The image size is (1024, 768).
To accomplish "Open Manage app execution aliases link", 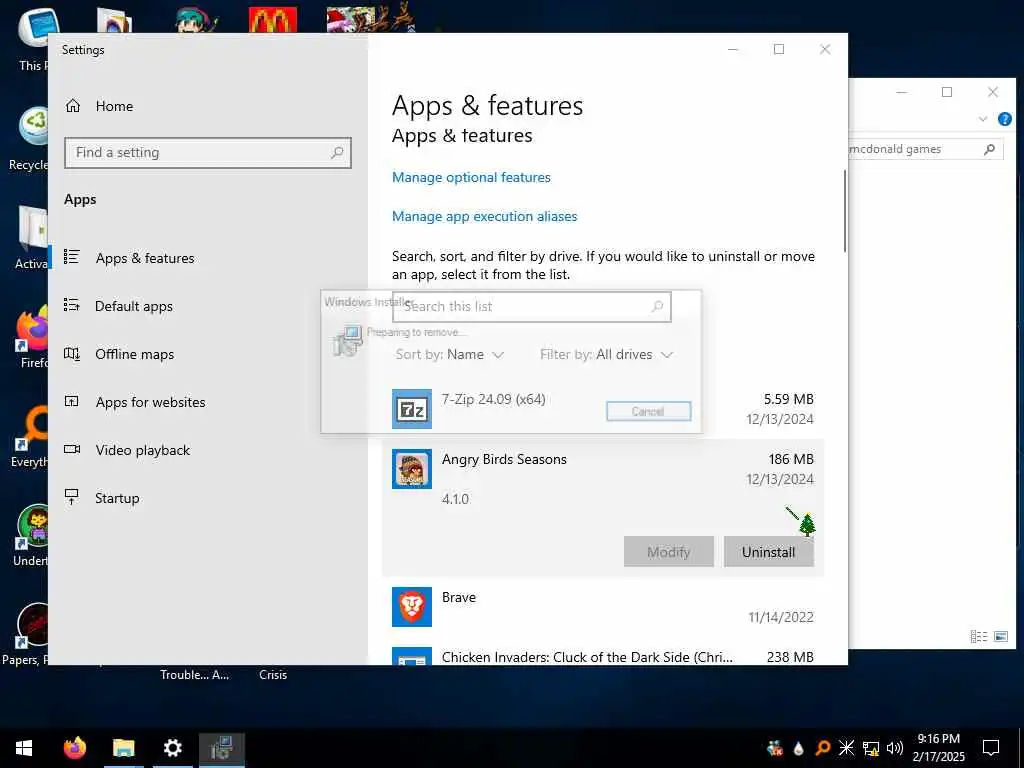I will click(485, 217).
